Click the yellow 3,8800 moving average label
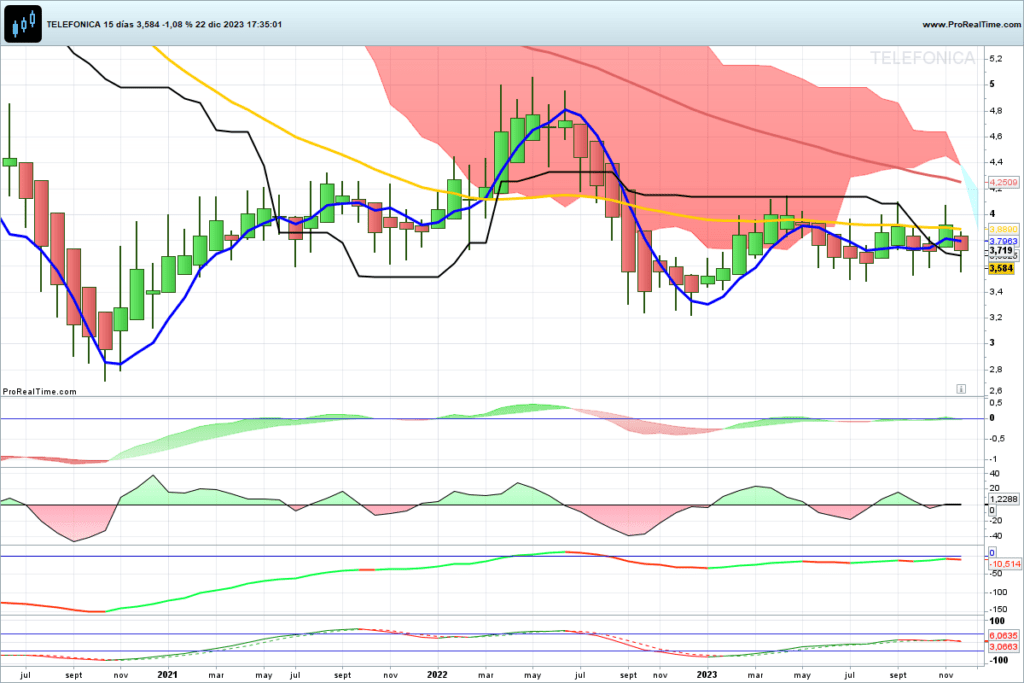The image size is (1024, 683). click(1003, 230)
